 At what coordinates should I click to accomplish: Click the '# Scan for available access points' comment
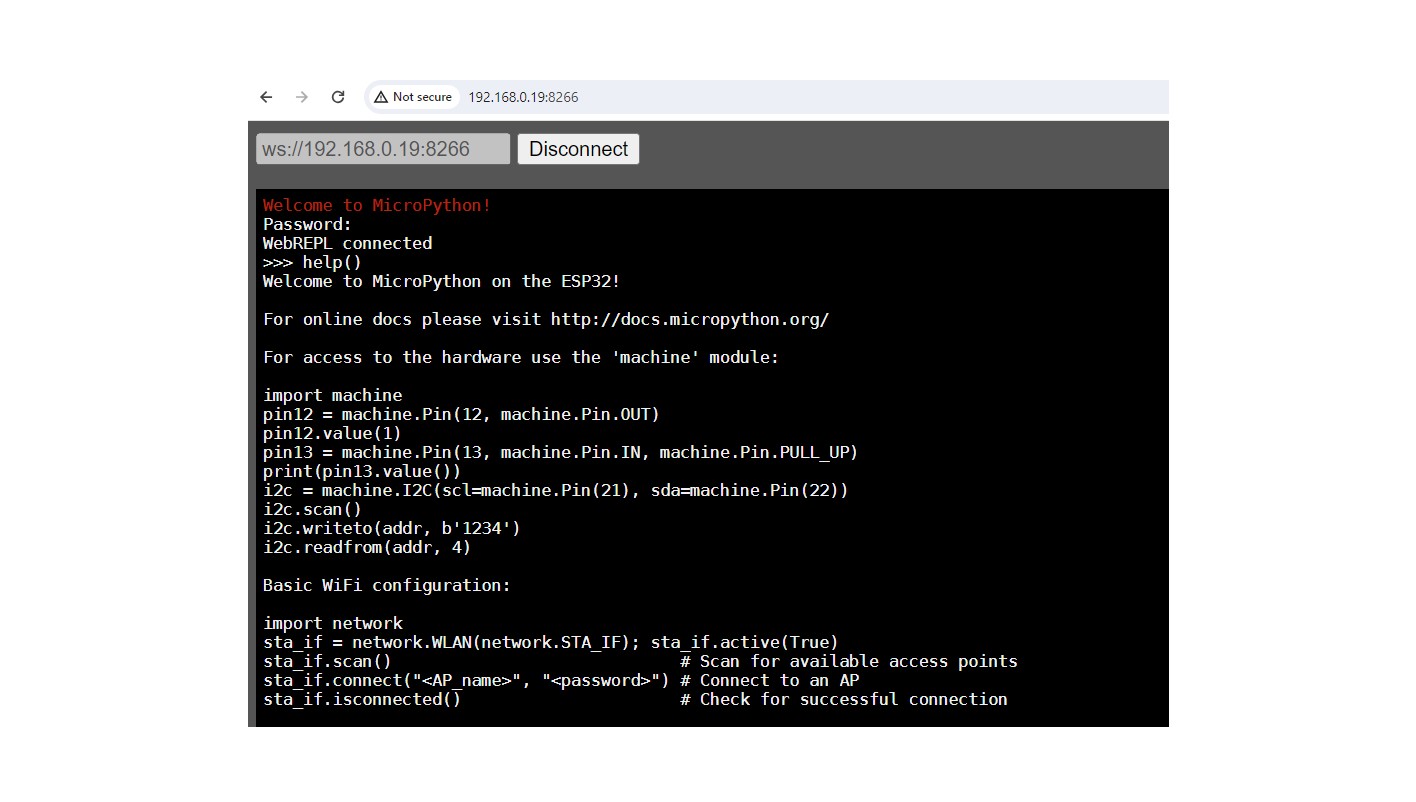(848, 661)
